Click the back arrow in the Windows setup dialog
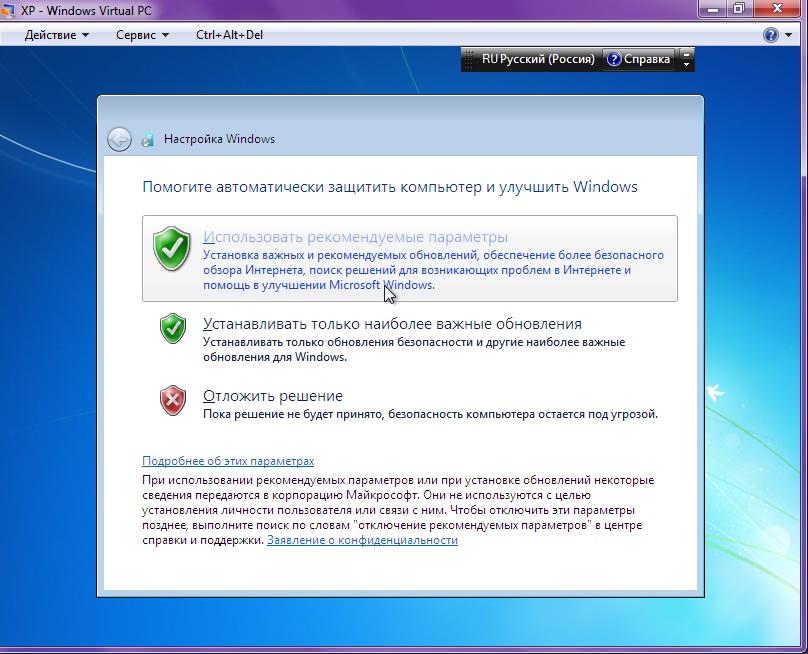808x654 pixels. pyautogui.click(x=119, y=139)
